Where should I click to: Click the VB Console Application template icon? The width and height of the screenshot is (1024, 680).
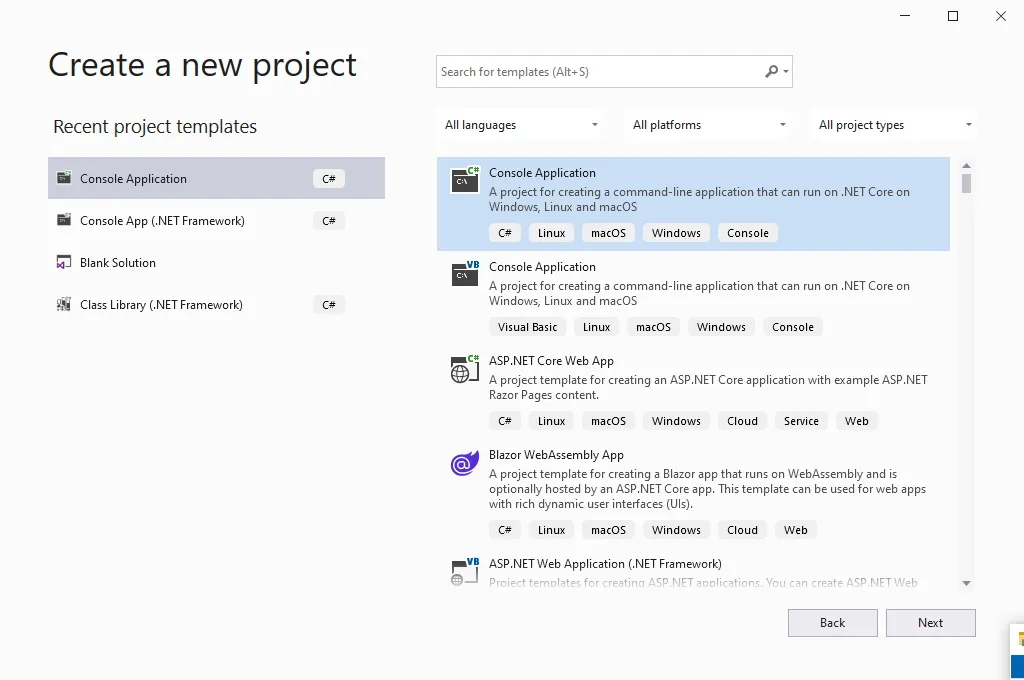coord(465,273)
